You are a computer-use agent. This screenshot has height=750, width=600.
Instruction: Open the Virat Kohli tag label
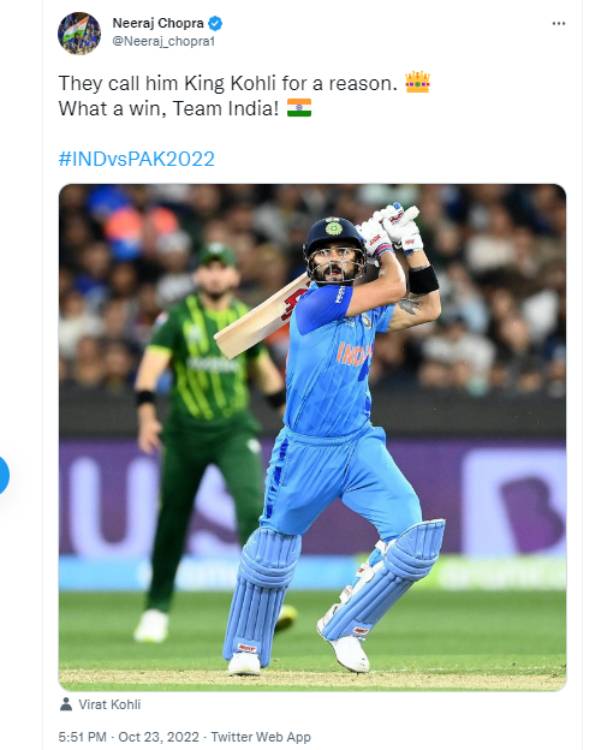pos(111,704)
